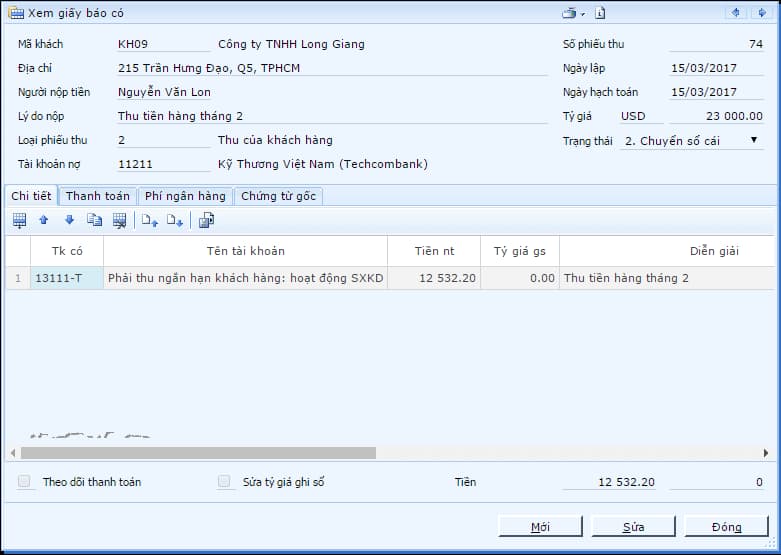Click the Ngày lập date field

(716, 68)
